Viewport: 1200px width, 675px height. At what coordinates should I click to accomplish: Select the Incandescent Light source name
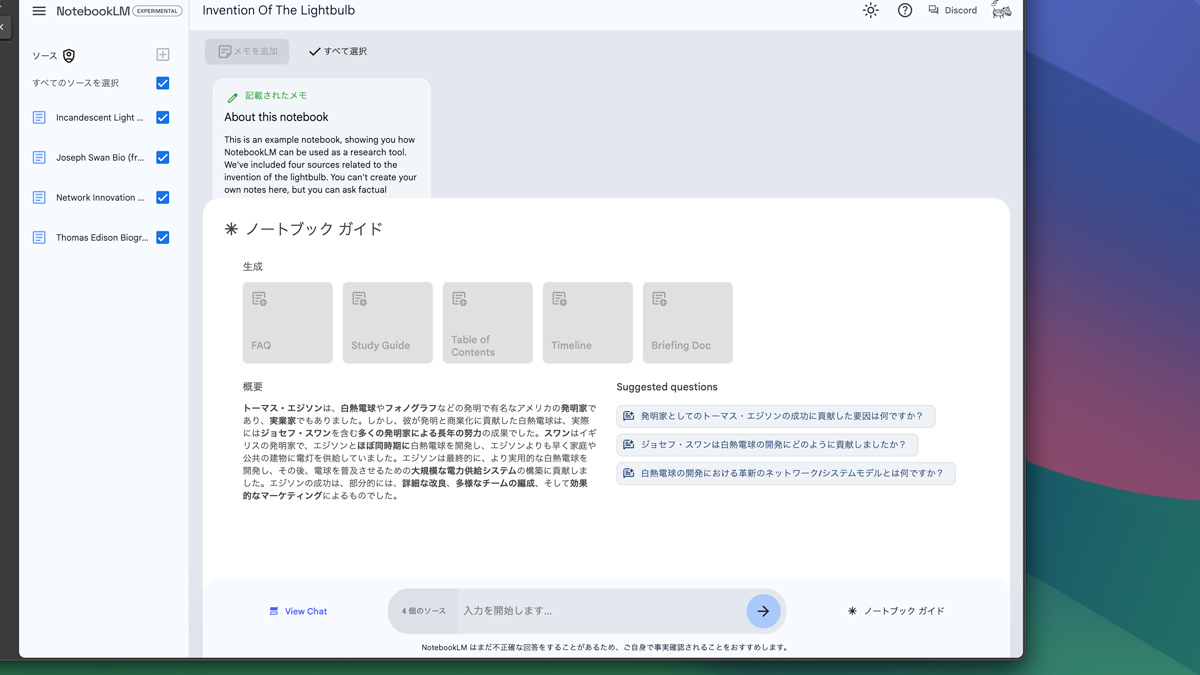[100, 117]
